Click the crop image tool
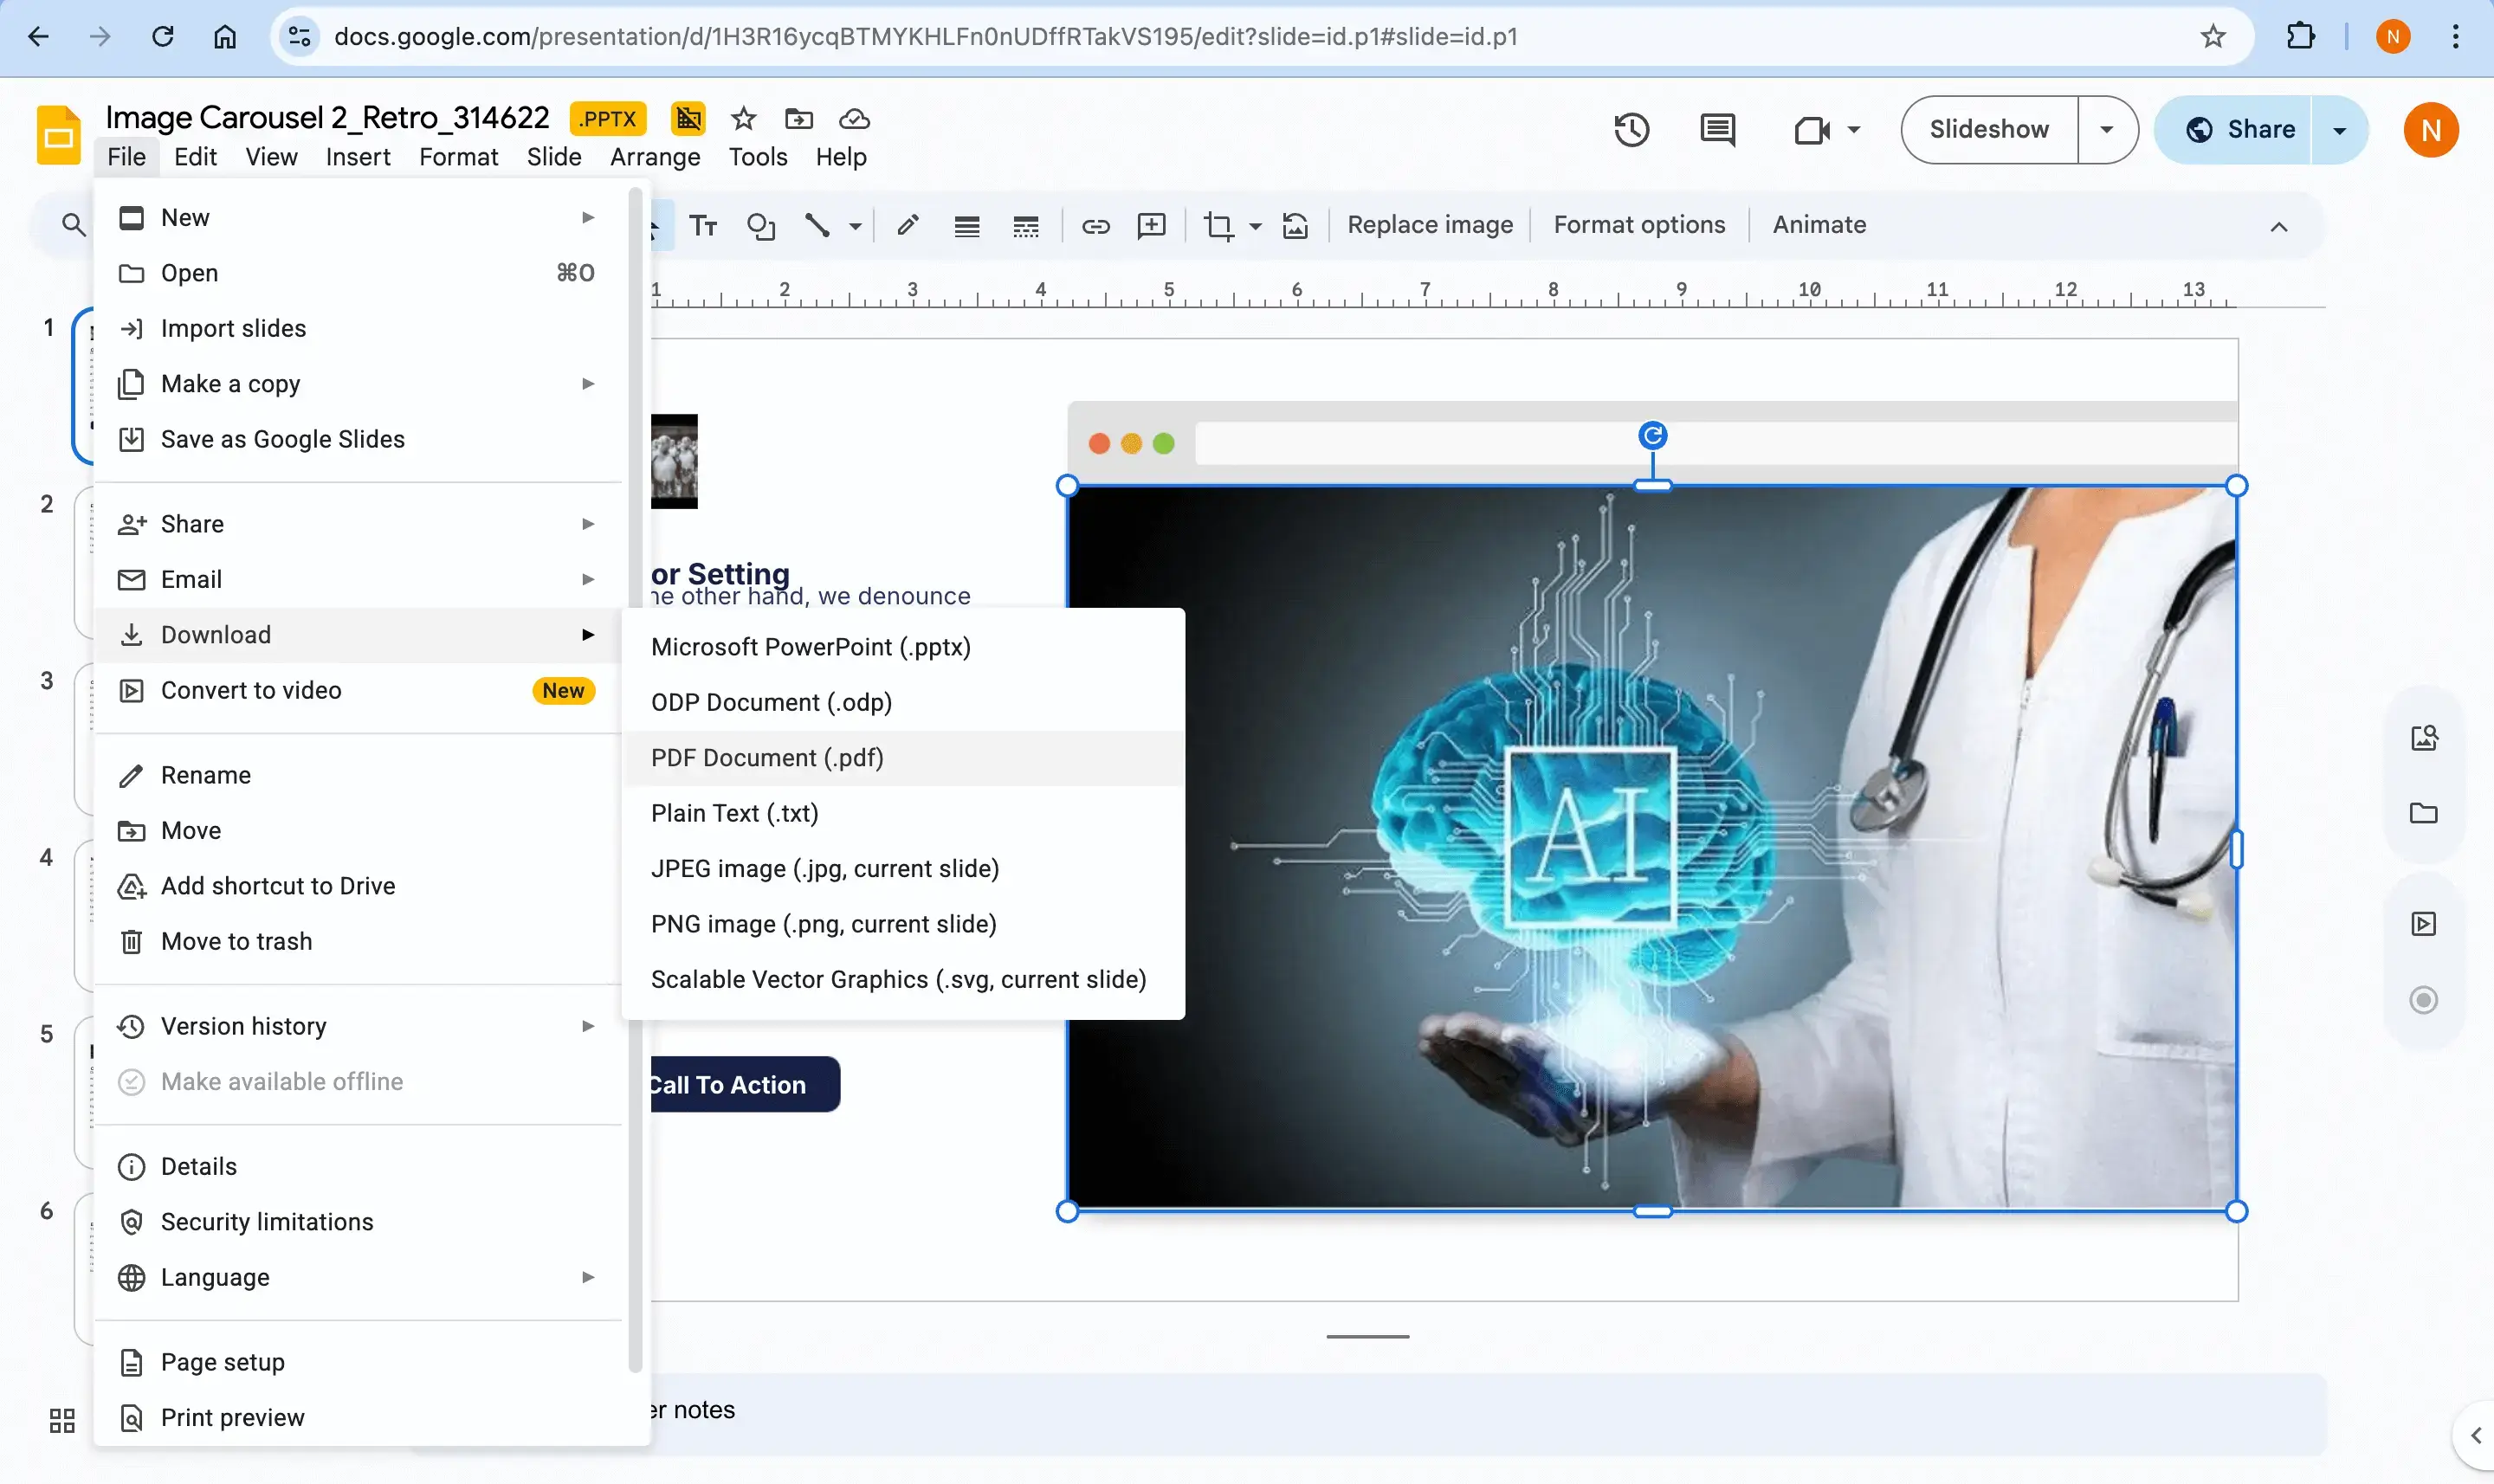Image resolution: width=2494 pixels, height=1484 pixels. coord(1218,226)
